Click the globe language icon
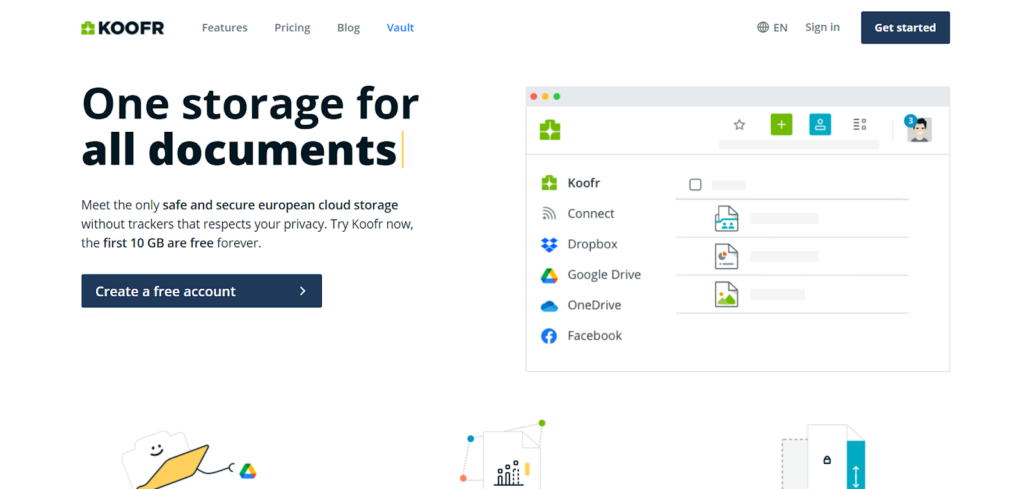This screenshot has width=1024, height=489. click(x=763, y=27)
